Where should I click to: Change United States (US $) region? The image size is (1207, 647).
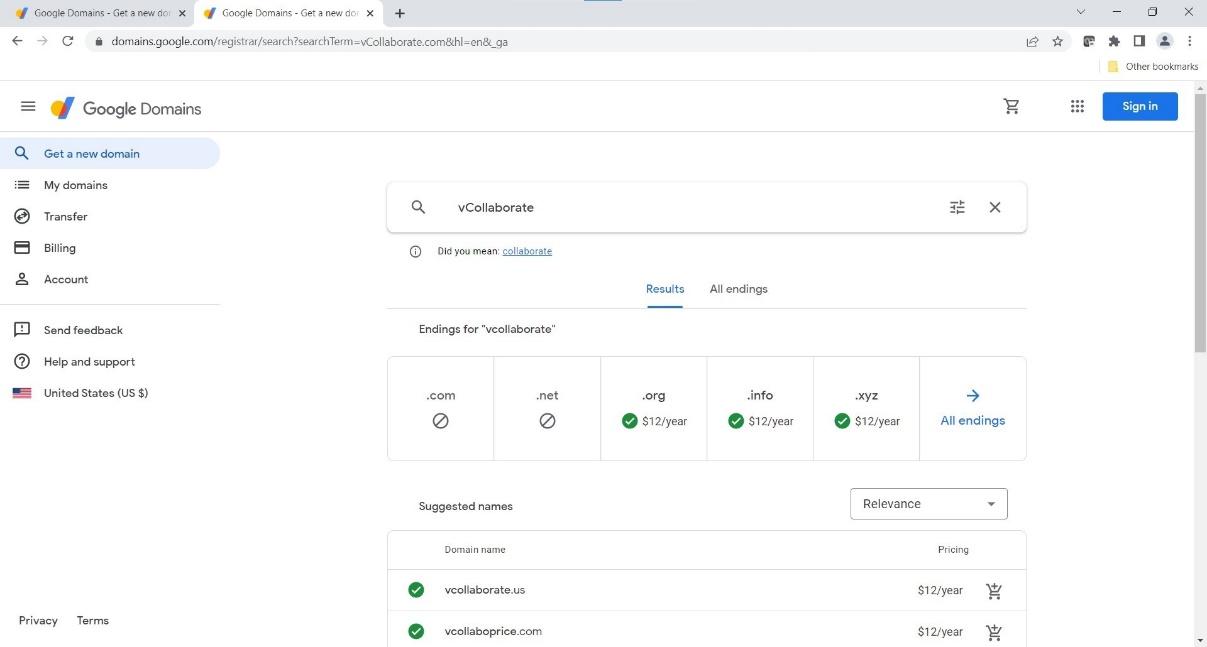click(x=110, y=393)
